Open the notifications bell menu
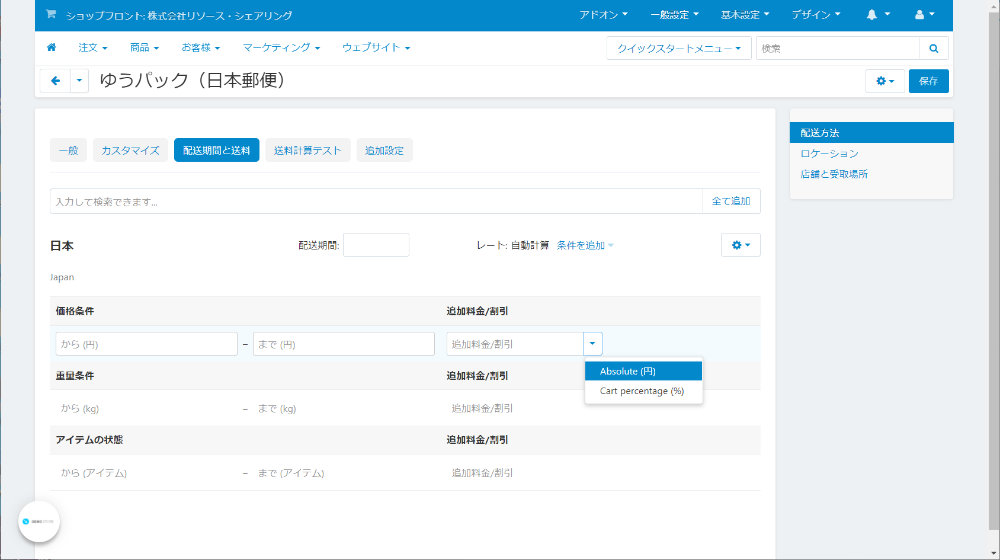This screenshot has width=1000, height=560. click(878, 15)
